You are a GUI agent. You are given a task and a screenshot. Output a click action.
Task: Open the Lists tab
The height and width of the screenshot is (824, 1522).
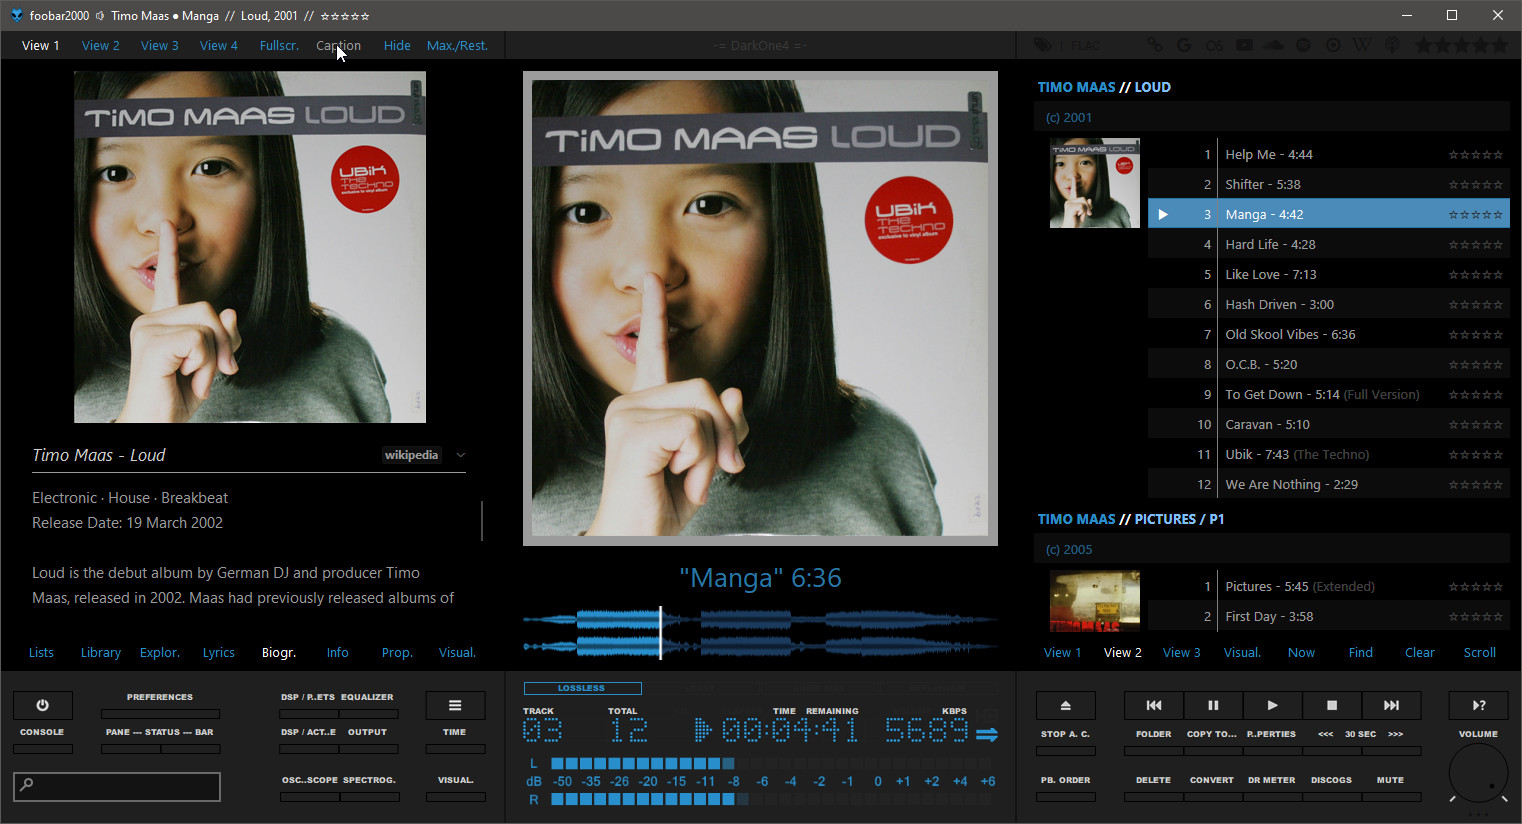41,652
